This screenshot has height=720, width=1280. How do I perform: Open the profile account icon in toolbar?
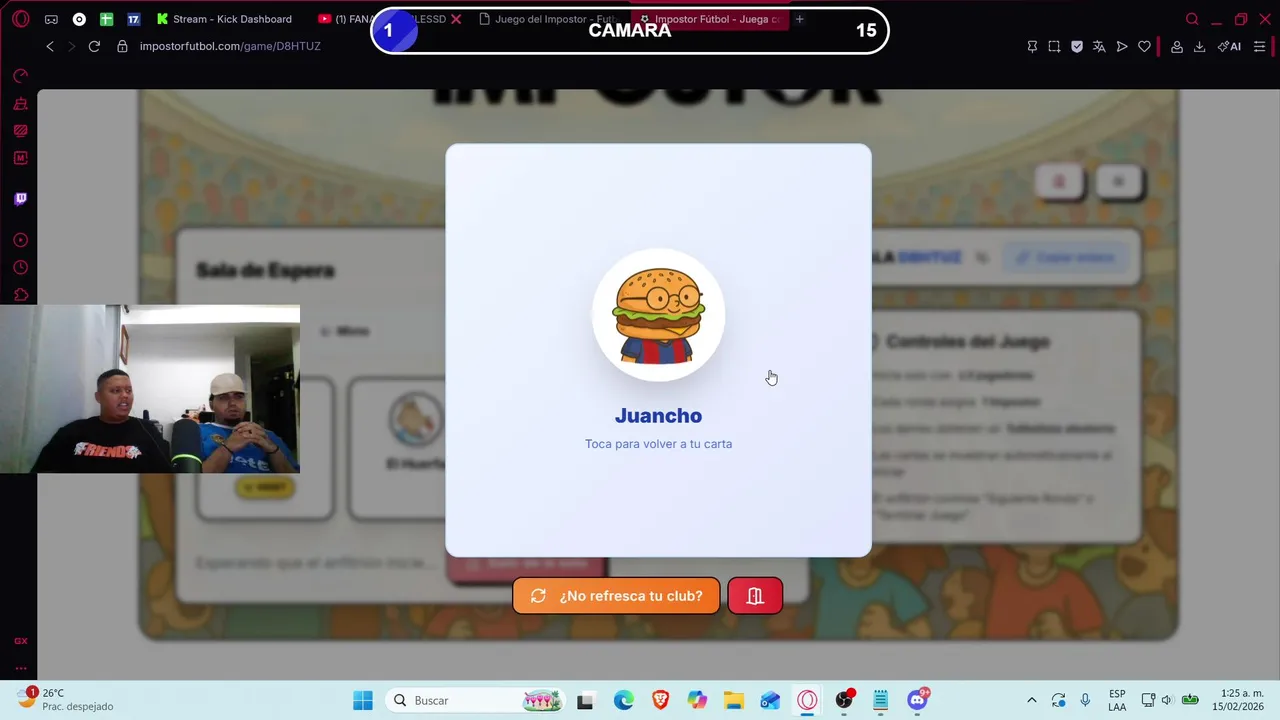click(x=1177, y=46)
